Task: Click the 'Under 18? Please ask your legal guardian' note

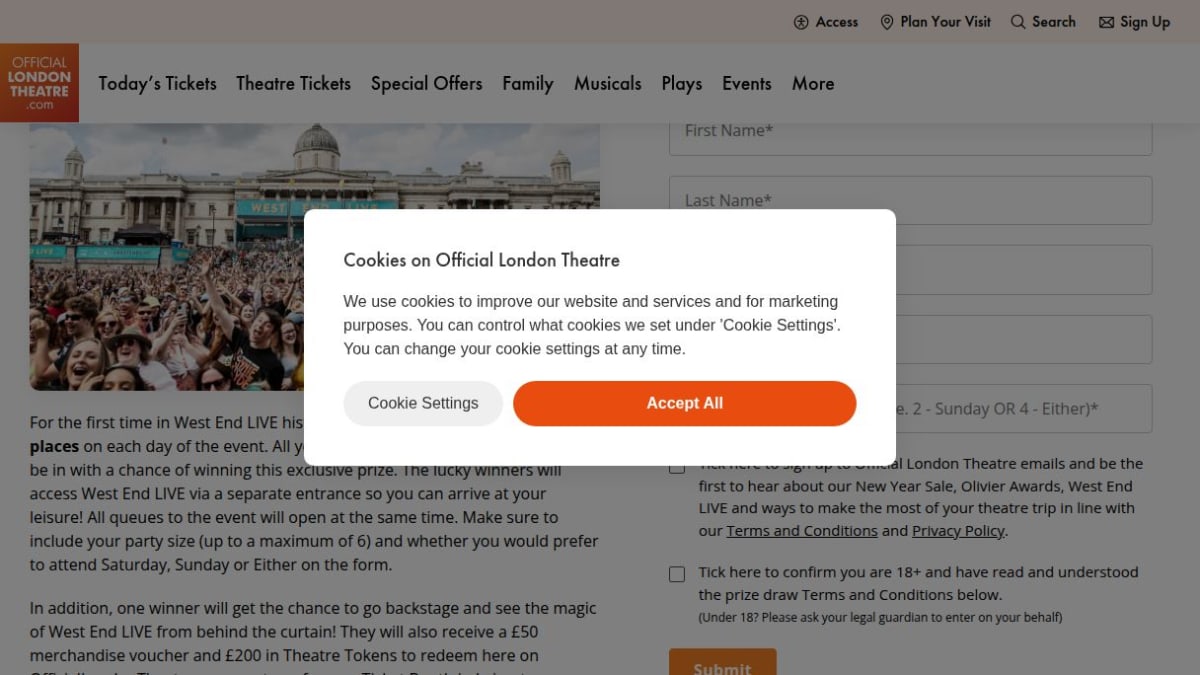Action: point(880,617)
